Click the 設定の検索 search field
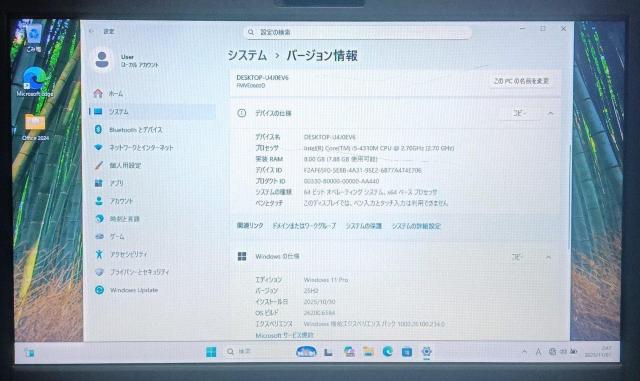This screenshot has height=381, width=640. [x=358, y=32]
